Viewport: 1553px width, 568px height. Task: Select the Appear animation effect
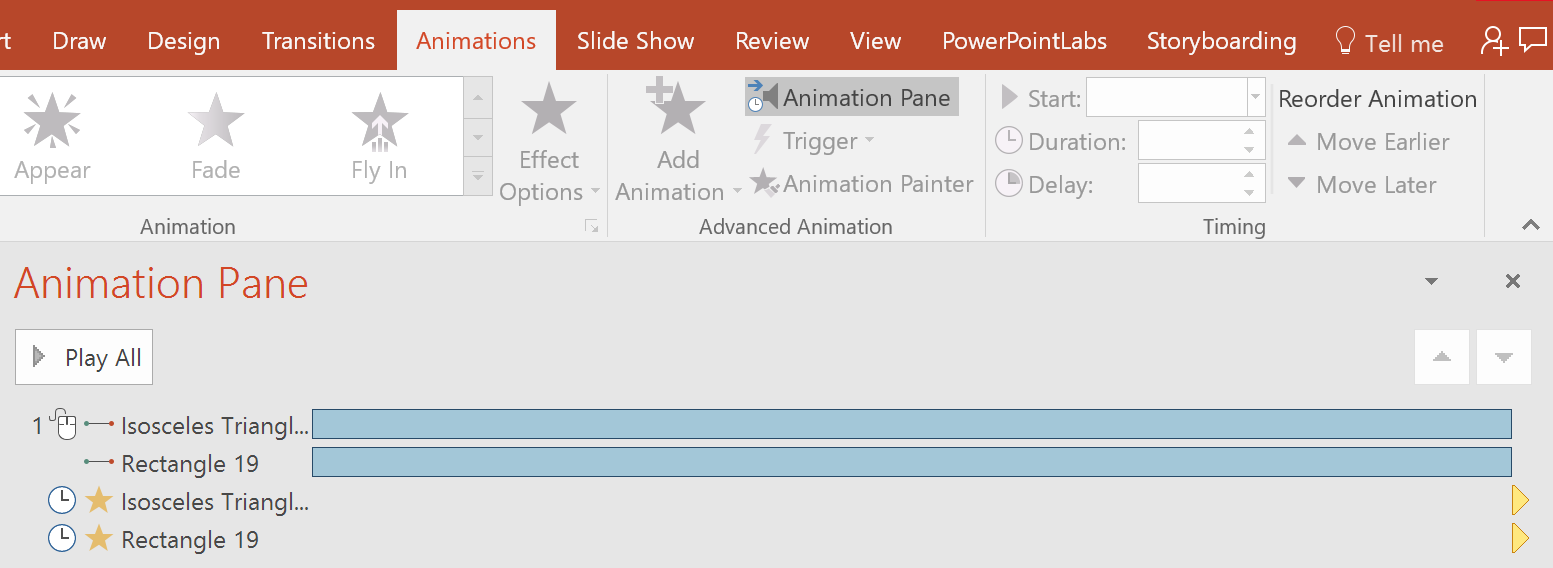tap(52, 136)
